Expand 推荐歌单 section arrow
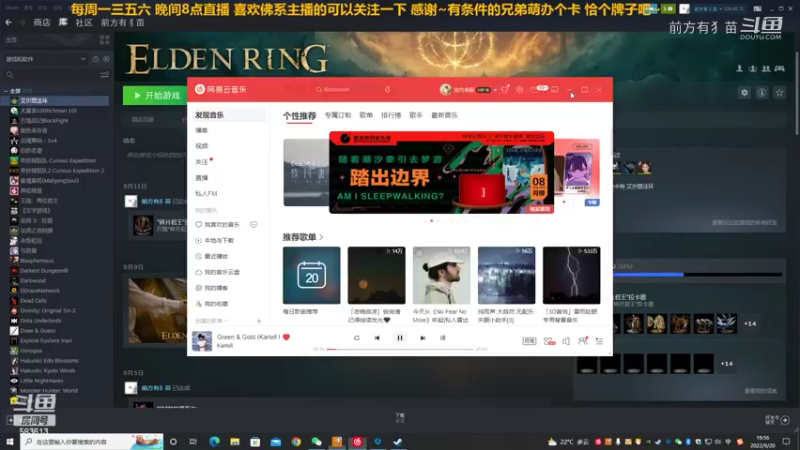800x450 pixels. coord(321,237)
